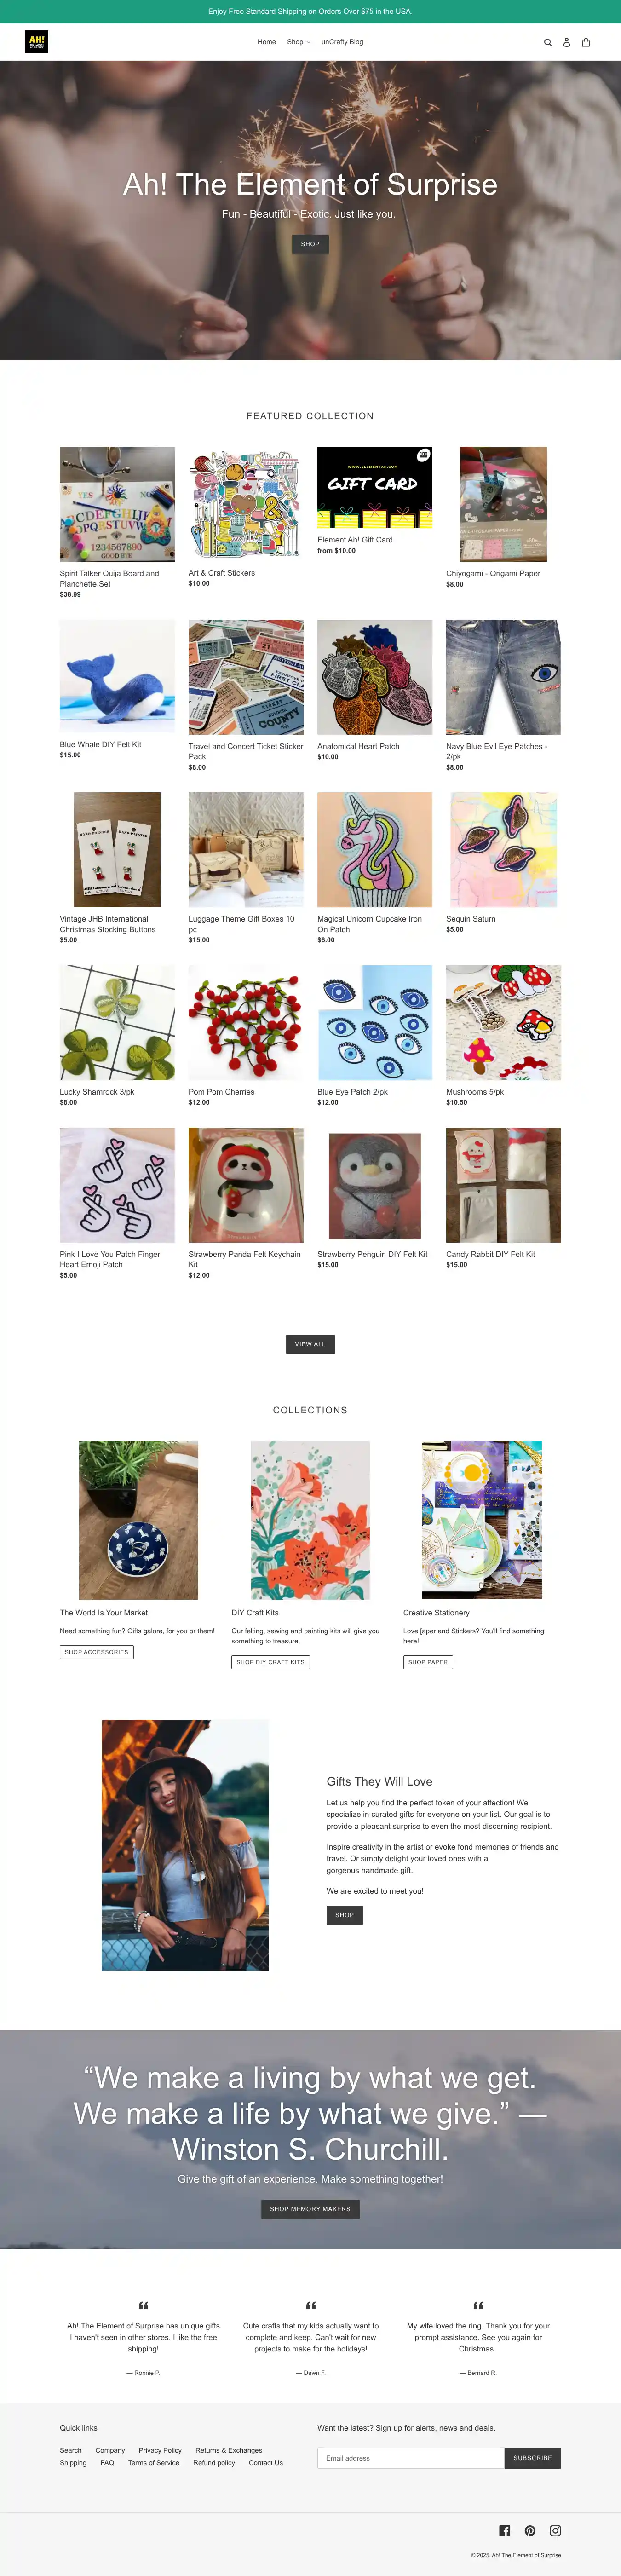The height and width of the screenshot is (2576, 621).
Task: Click the SHOP DIY CRAFT KITS button
Action: click(270, 1662)
